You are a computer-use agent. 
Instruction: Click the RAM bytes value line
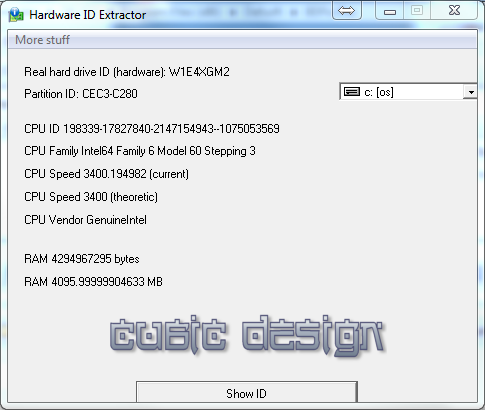click(82, 259)
